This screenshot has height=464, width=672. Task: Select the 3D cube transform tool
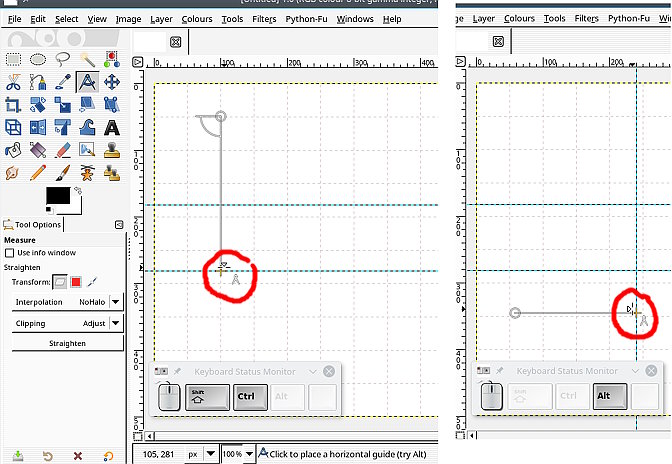coord(13,127)
